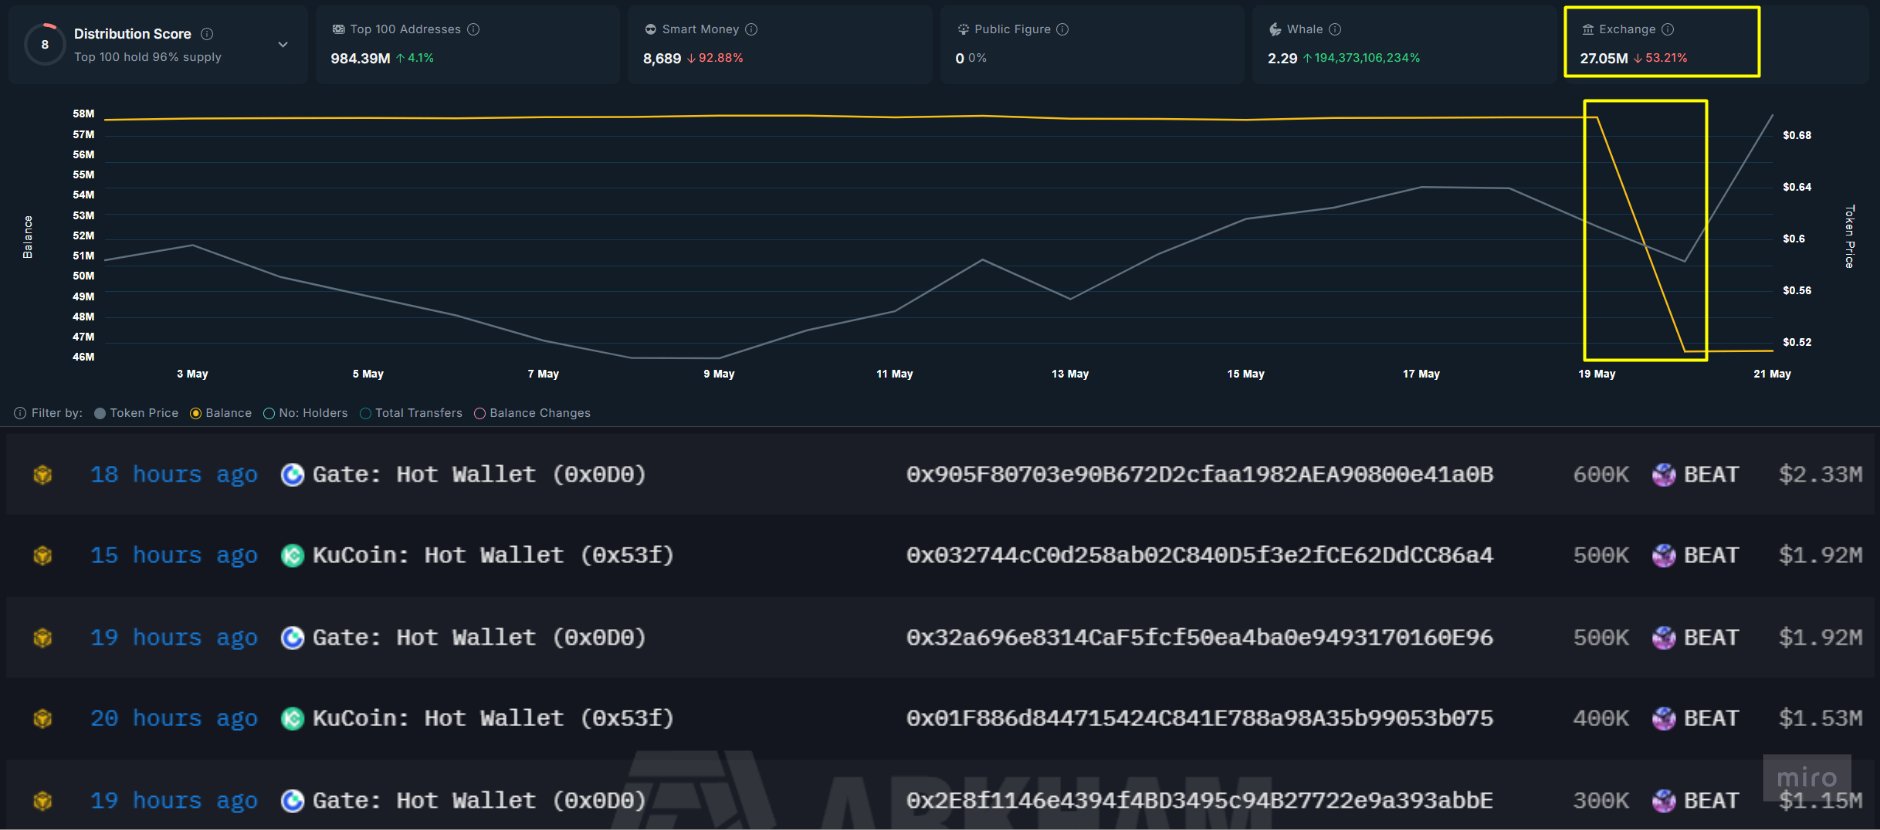Click the 27.05M Exchange balance value
The image size is (1880, 830).
[x=1604, y=58]
